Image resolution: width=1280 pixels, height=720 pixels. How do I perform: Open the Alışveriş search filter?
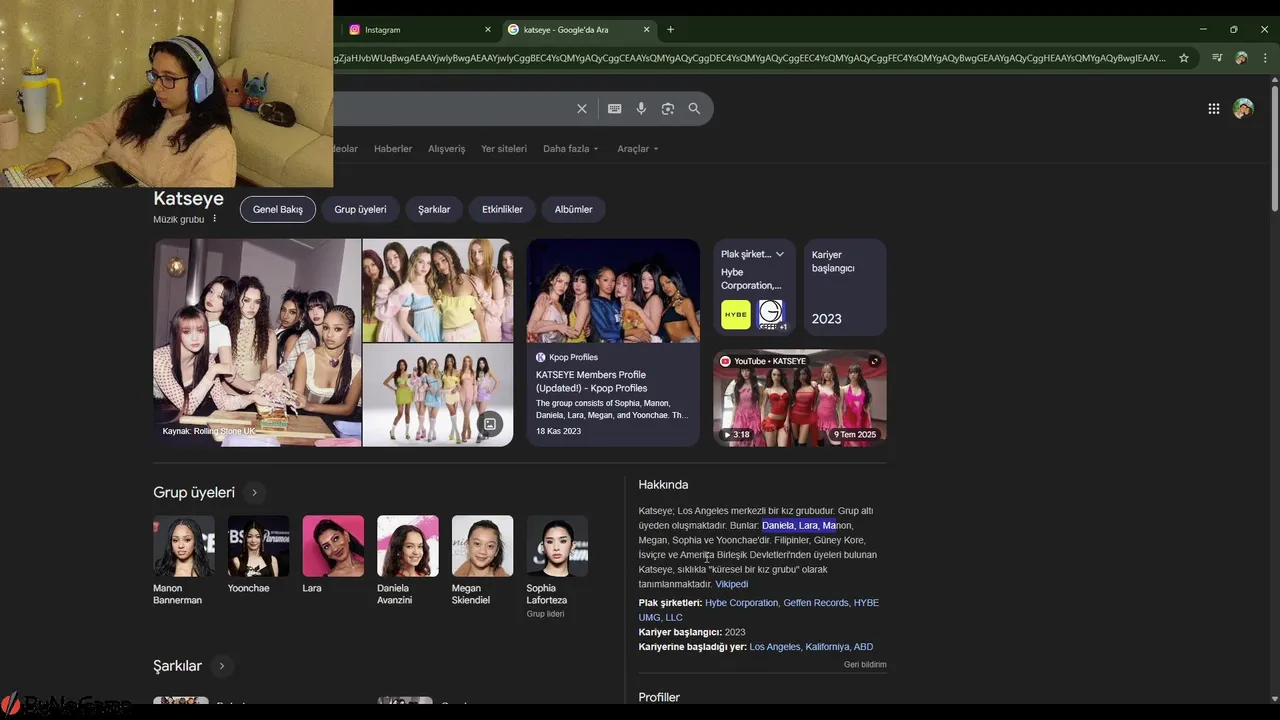(x=447, y=149)
